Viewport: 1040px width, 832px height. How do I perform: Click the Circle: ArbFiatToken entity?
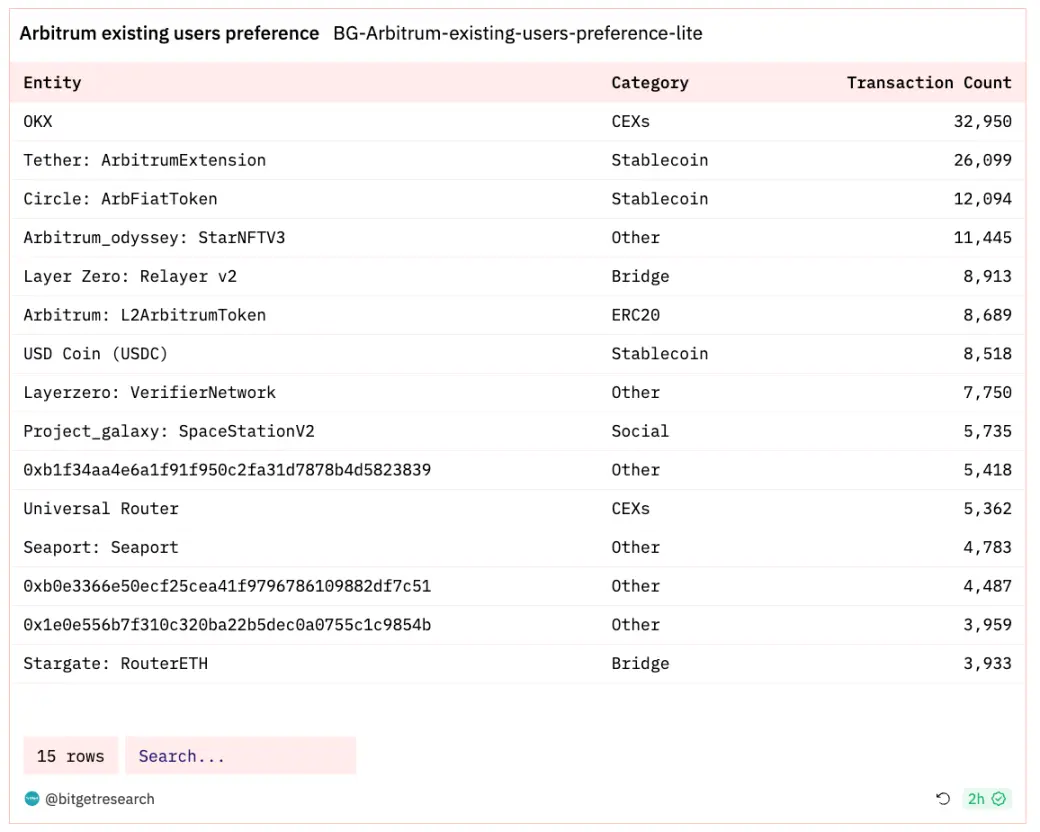click(120, 199)
